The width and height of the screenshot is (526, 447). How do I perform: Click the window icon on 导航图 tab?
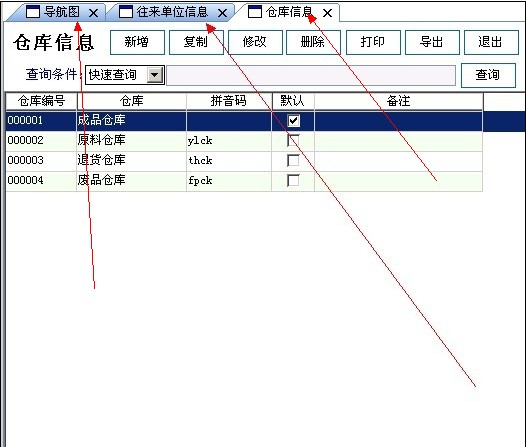(33, 12)
